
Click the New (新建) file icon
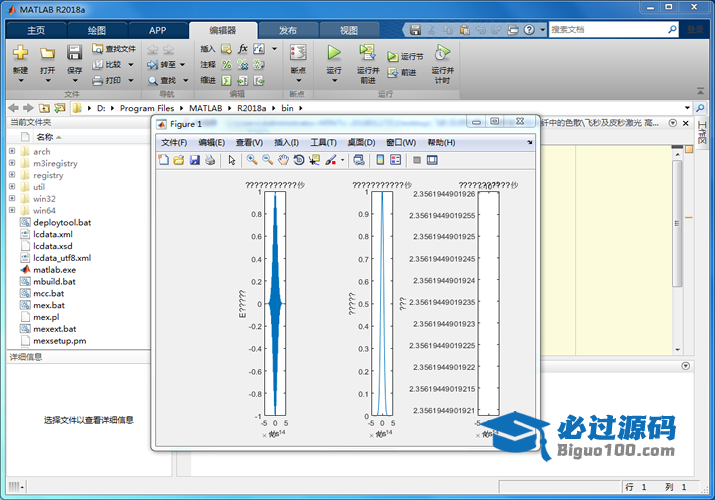pyautogui.click(x=21, y=53)
